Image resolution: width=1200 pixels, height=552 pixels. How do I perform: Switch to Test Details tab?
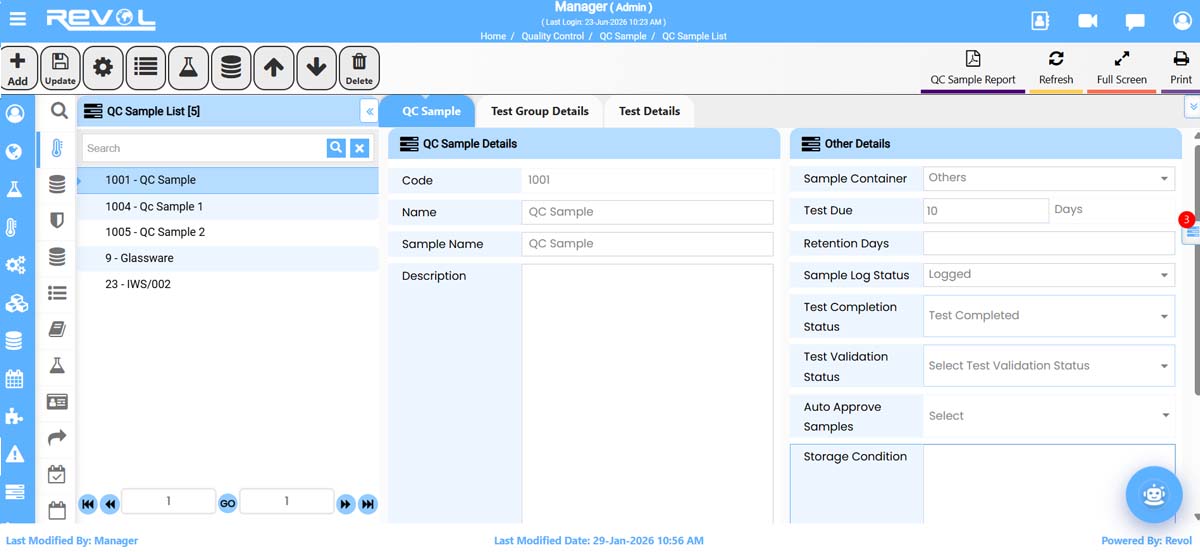pos(649,111)
